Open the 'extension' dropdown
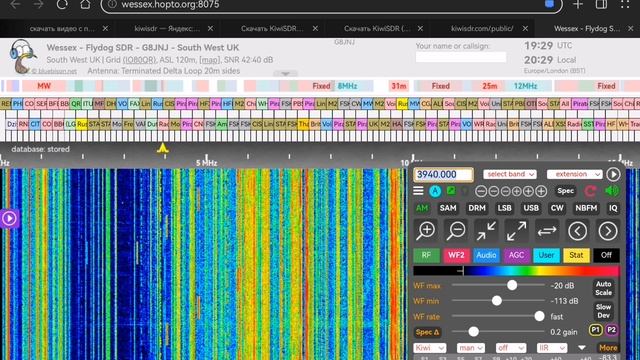Viewport: 640px width, 360px height. [574, 174]
